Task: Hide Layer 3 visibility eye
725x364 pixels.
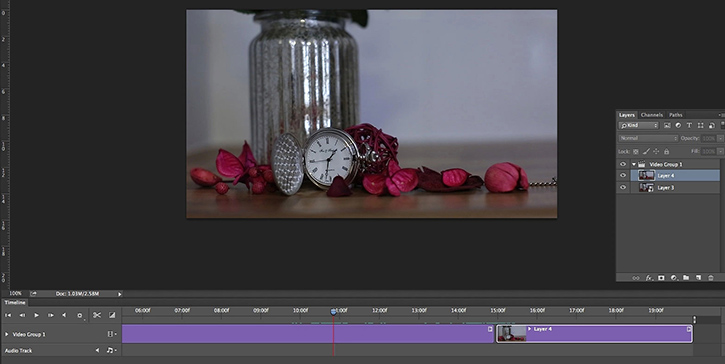Action: coord(623,187)
